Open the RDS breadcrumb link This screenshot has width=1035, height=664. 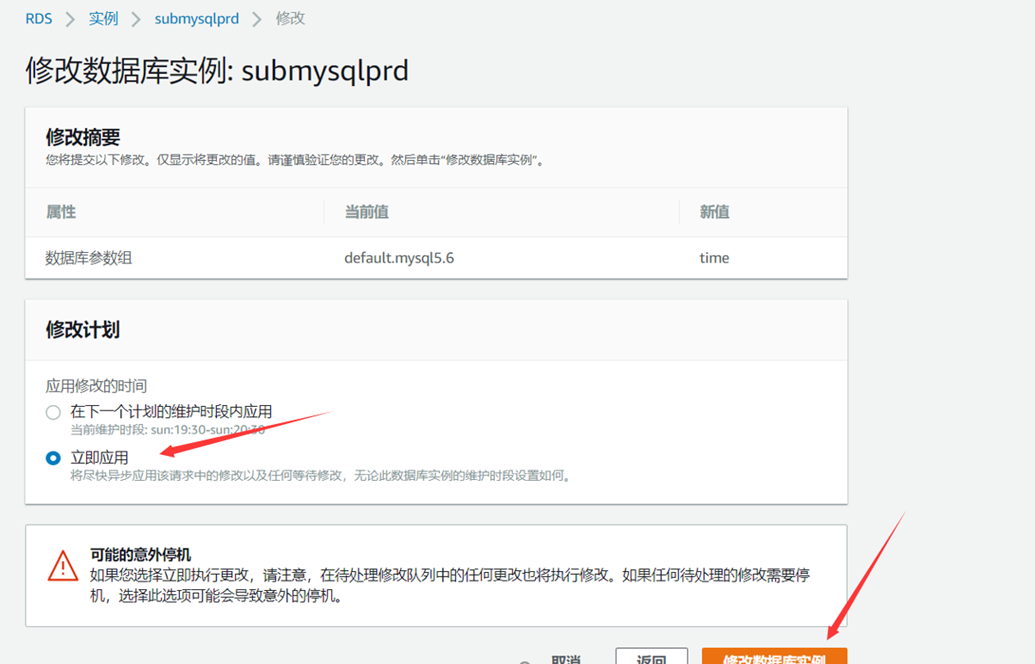click(37, 18)
